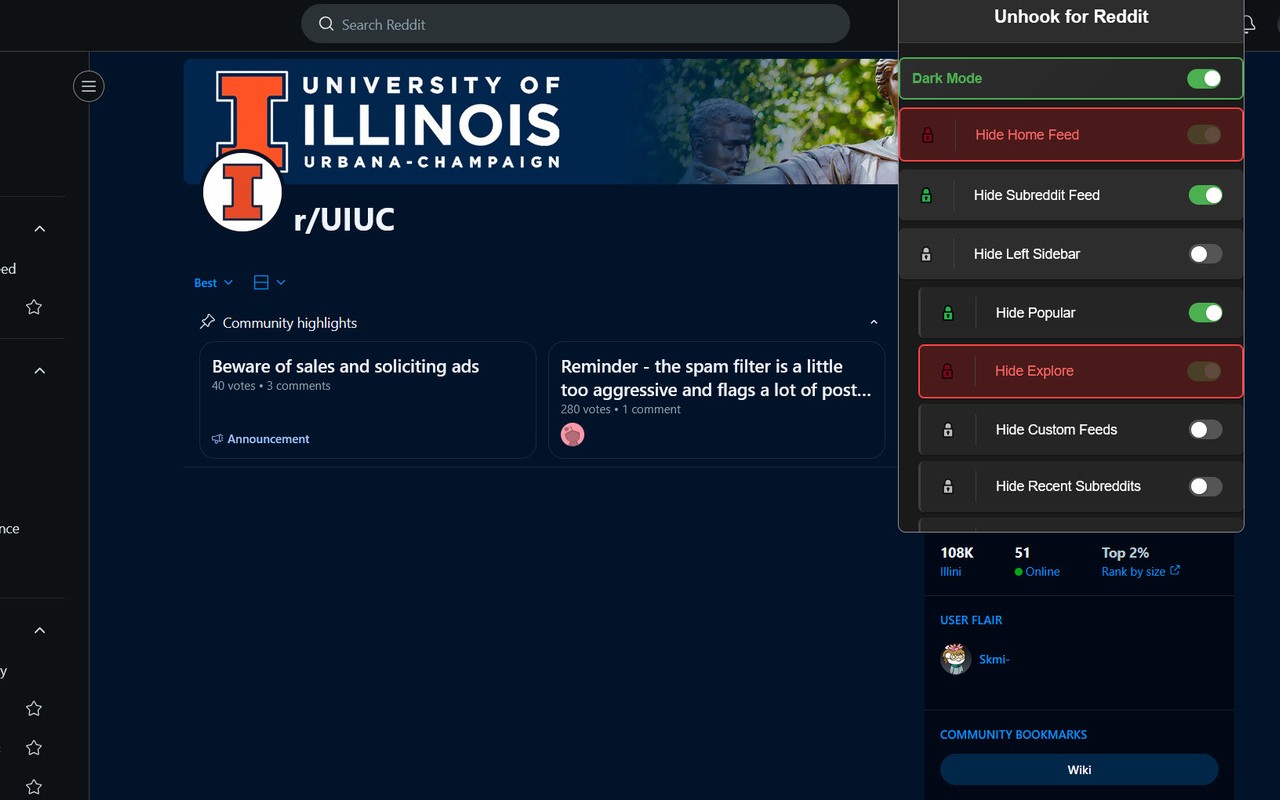Open the post layout view dropdown
Screen dimensions: 1280x800
[x=269, y=283]
